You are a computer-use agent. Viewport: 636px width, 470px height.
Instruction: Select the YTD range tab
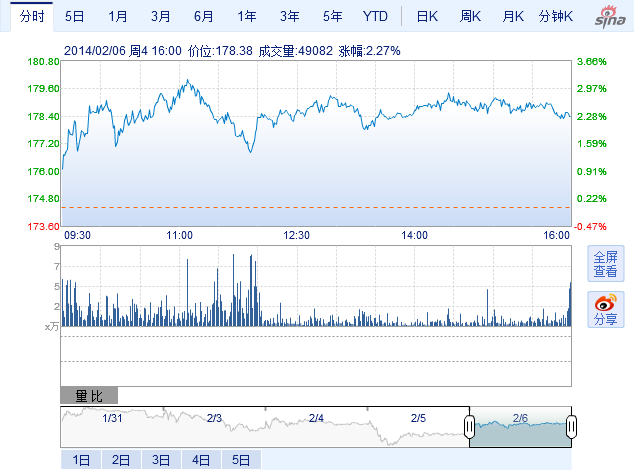pyautogui.click(x=376, y=16)
